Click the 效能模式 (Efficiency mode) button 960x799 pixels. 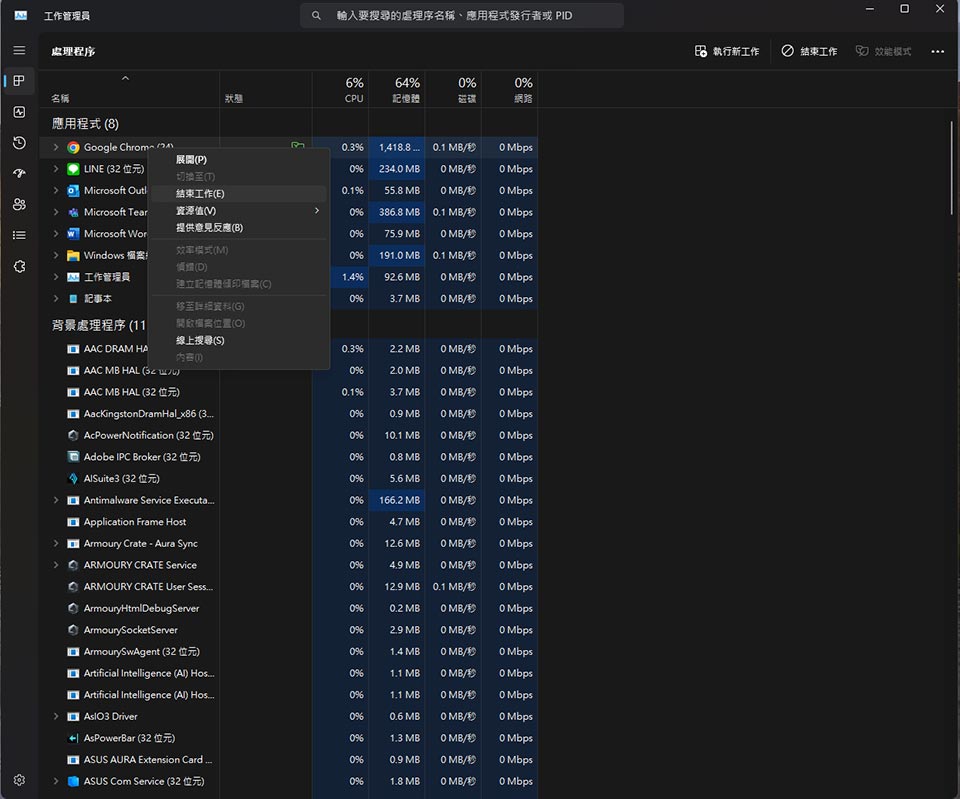pos(883,51)
